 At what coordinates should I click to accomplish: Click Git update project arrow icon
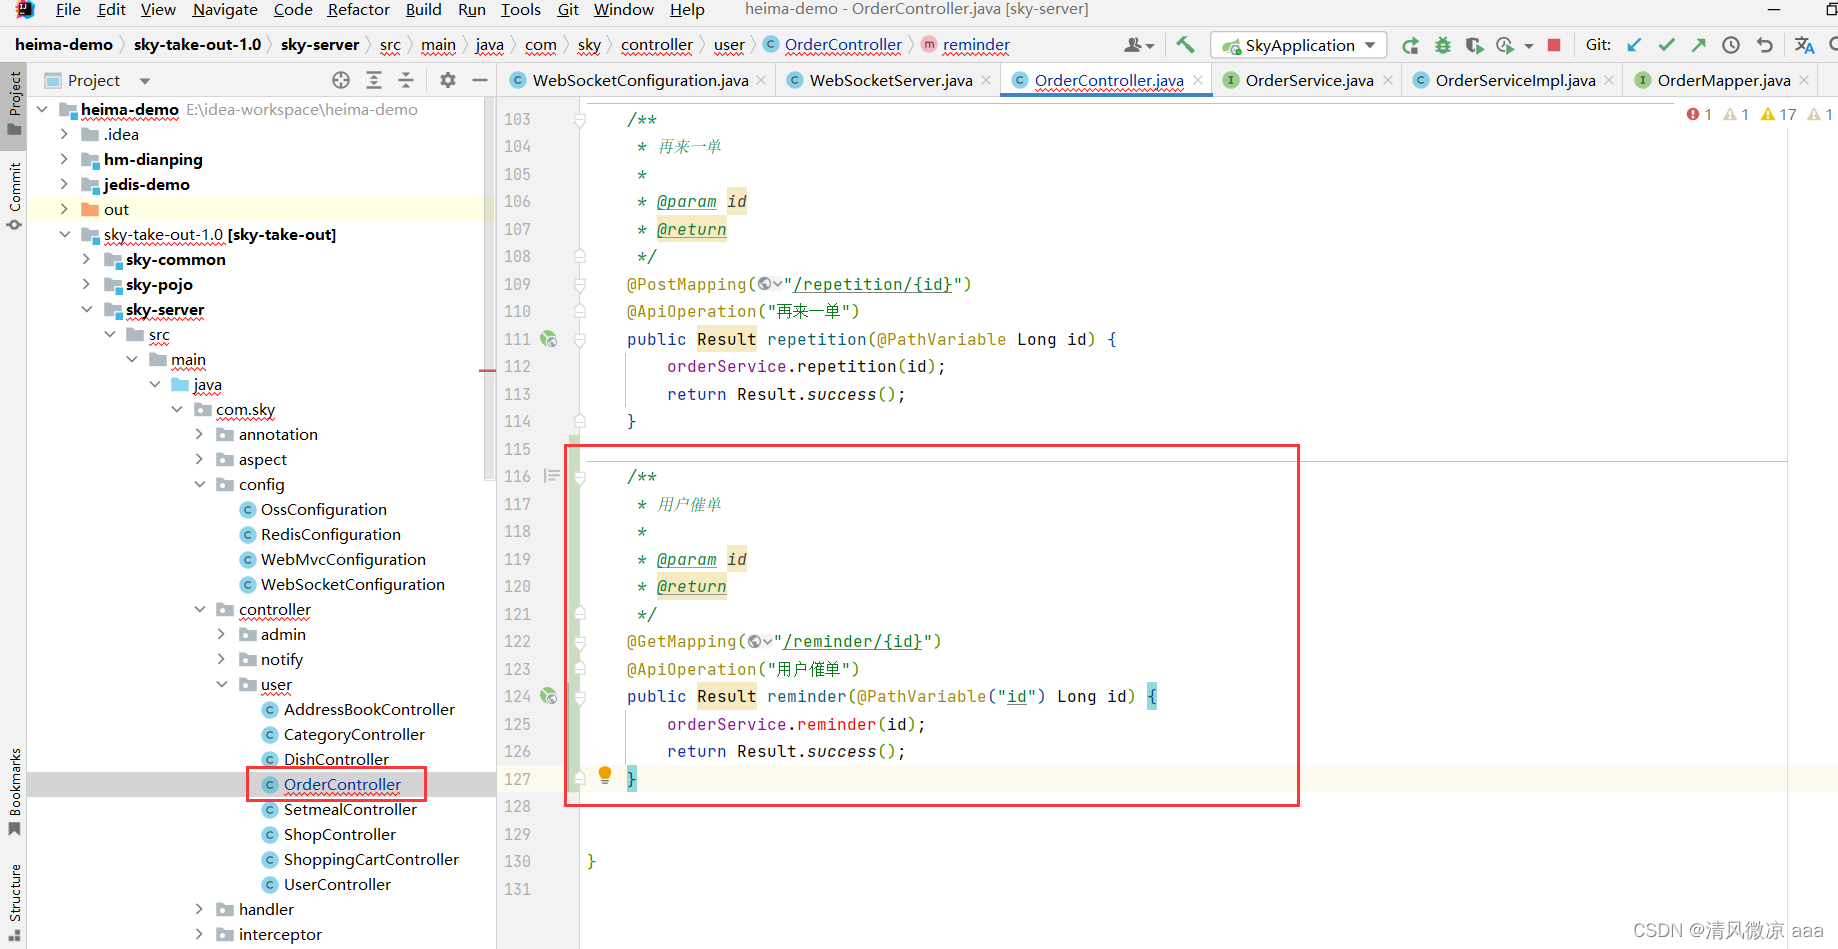pos(1634,45)
